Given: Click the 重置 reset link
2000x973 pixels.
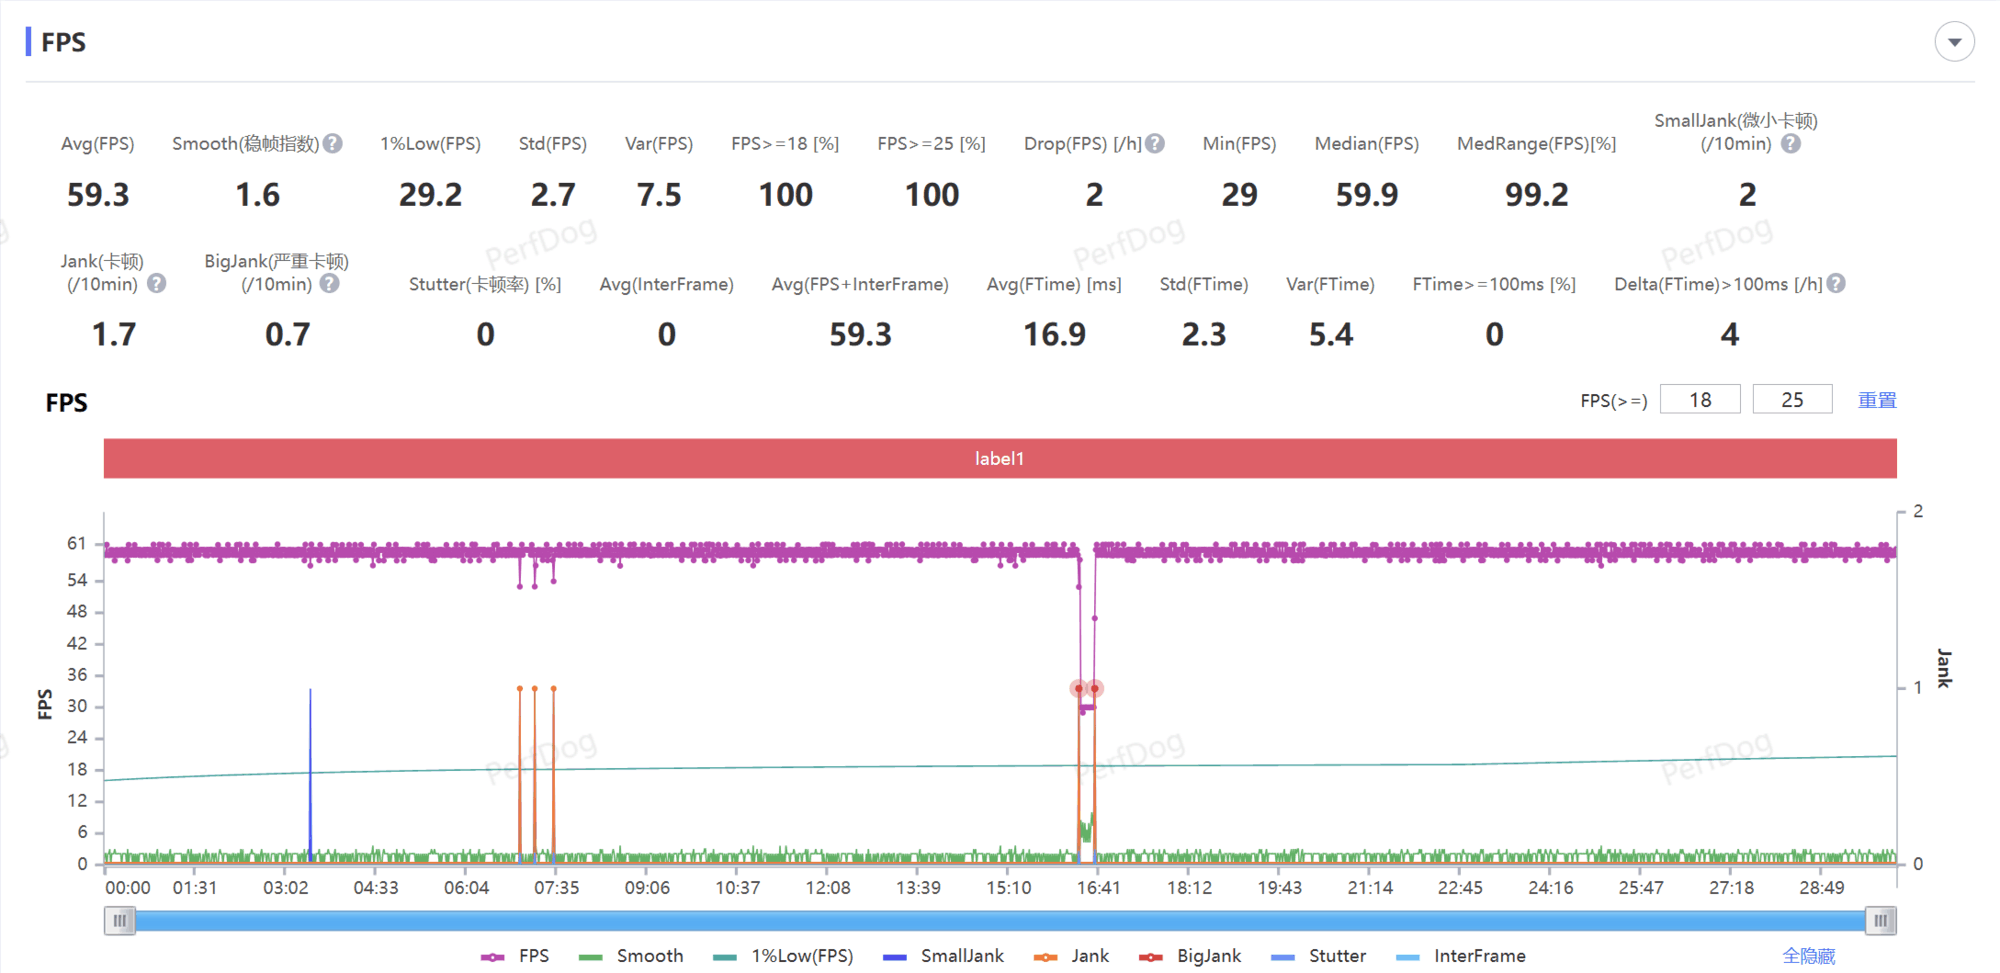Looking at the screenshot, I should click(1877, 400).
